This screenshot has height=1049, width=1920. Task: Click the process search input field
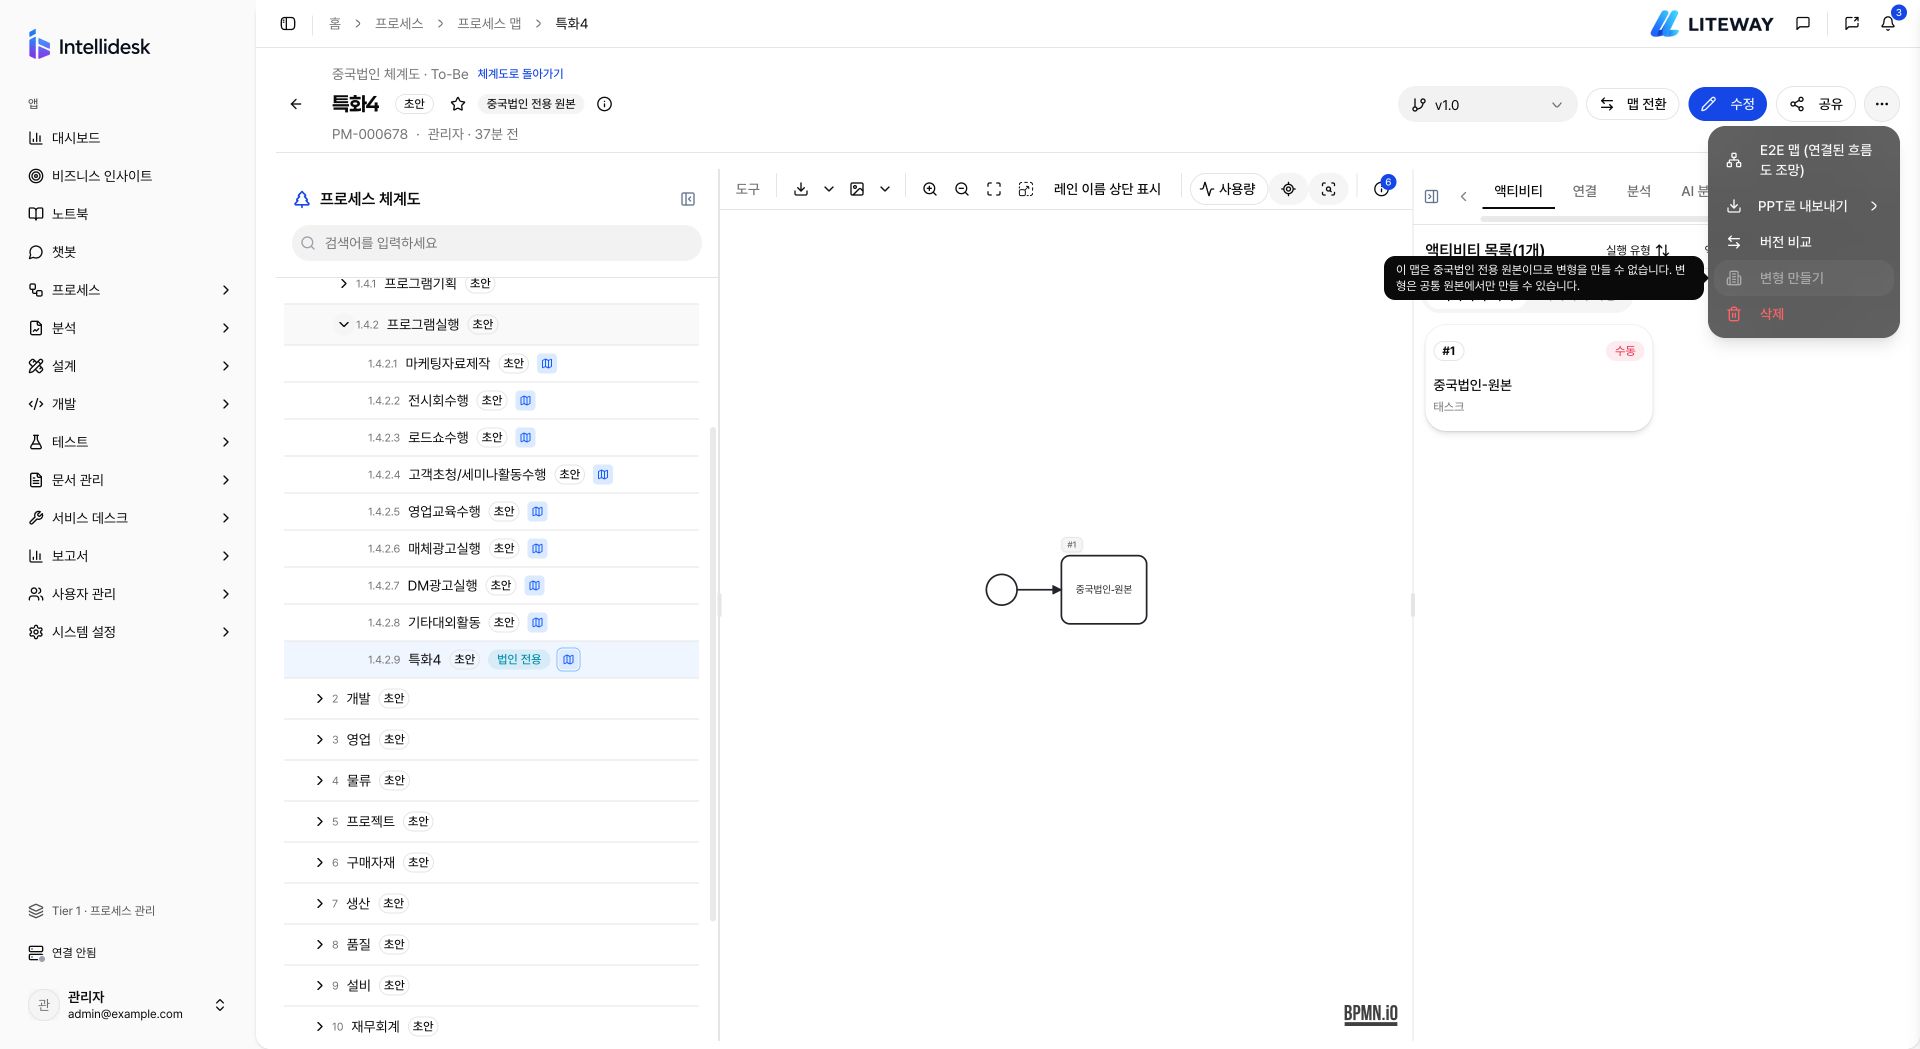click(497, 243)
